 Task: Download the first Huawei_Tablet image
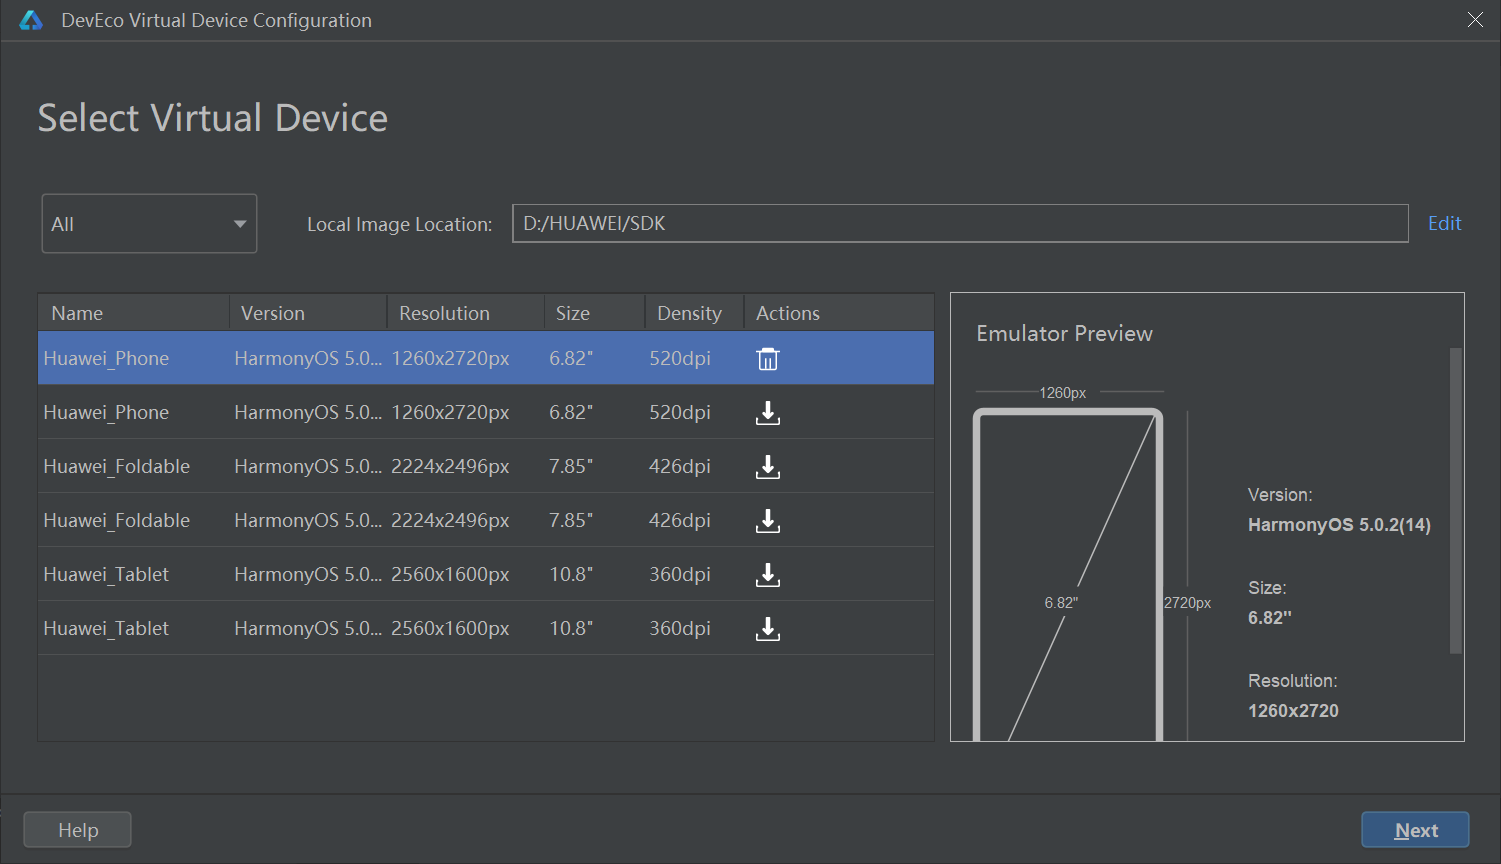[x=767, y=575]
